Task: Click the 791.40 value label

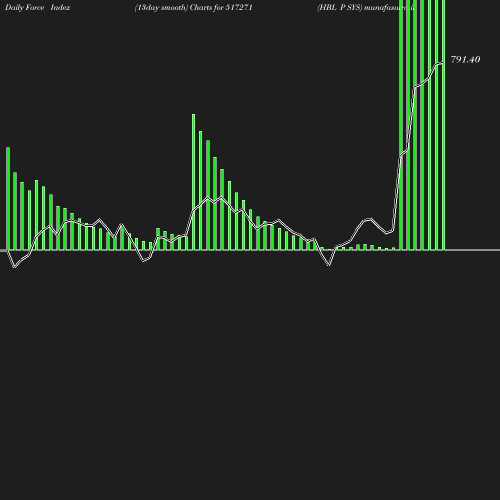Action: pyautogui.click(x=465, y=60)
